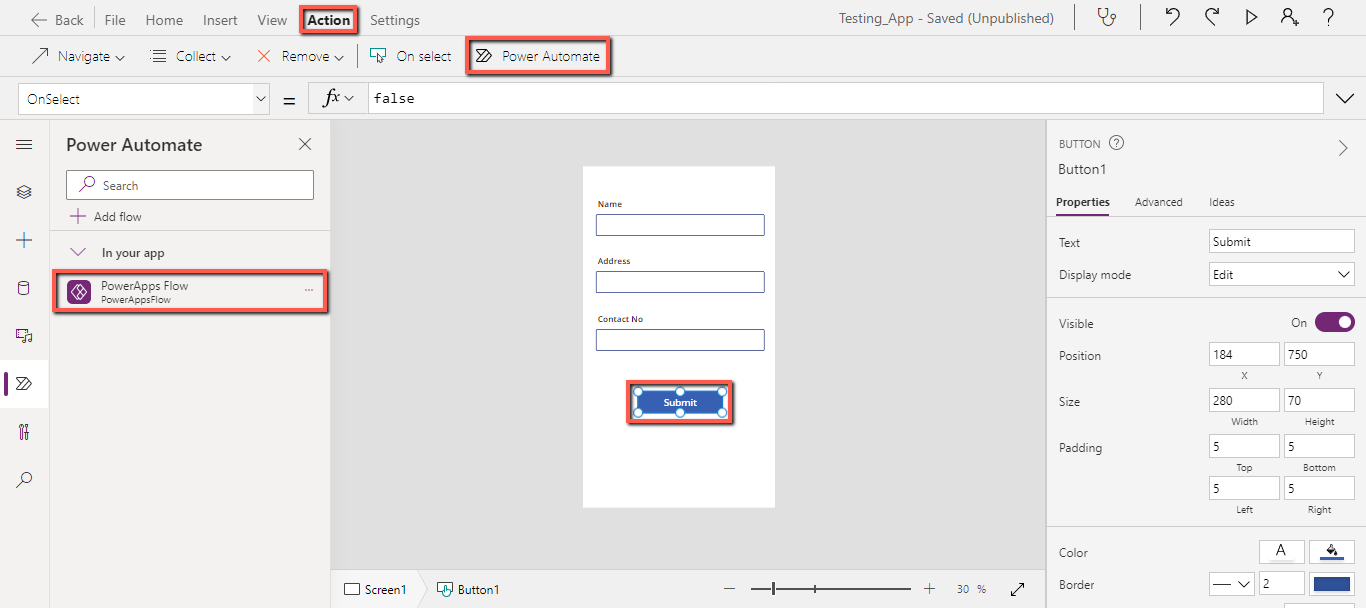Open Media icon in left rail
1366x608 pixels.
24,336
